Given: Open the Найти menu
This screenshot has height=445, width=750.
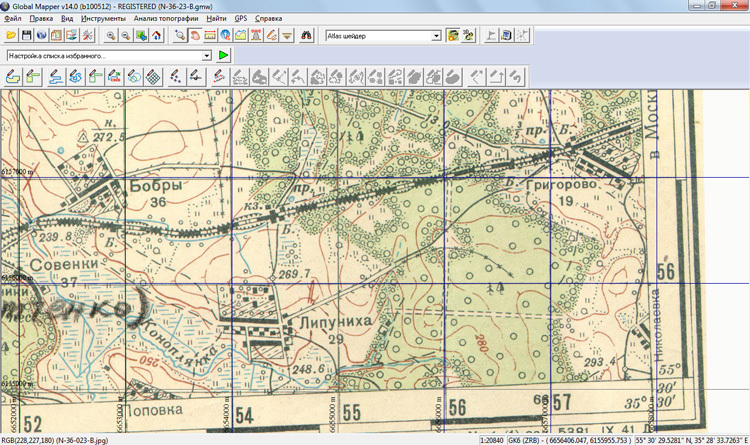Looking at the screenshot, I should point(216,18).
